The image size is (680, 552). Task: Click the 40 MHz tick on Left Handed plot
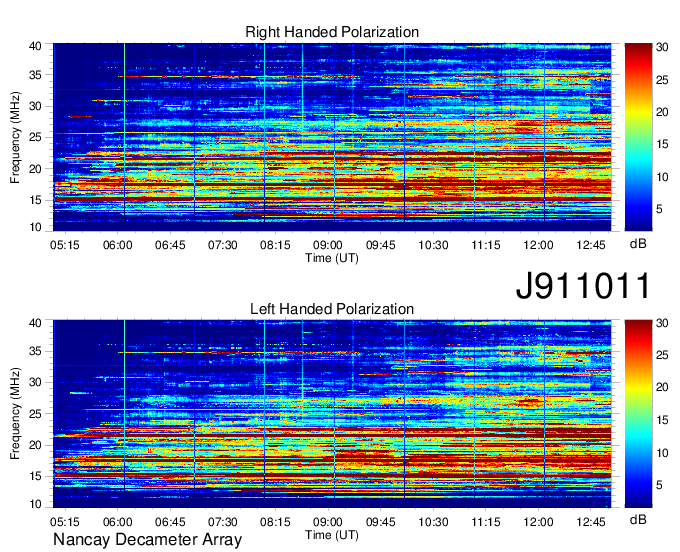(36, 323)
